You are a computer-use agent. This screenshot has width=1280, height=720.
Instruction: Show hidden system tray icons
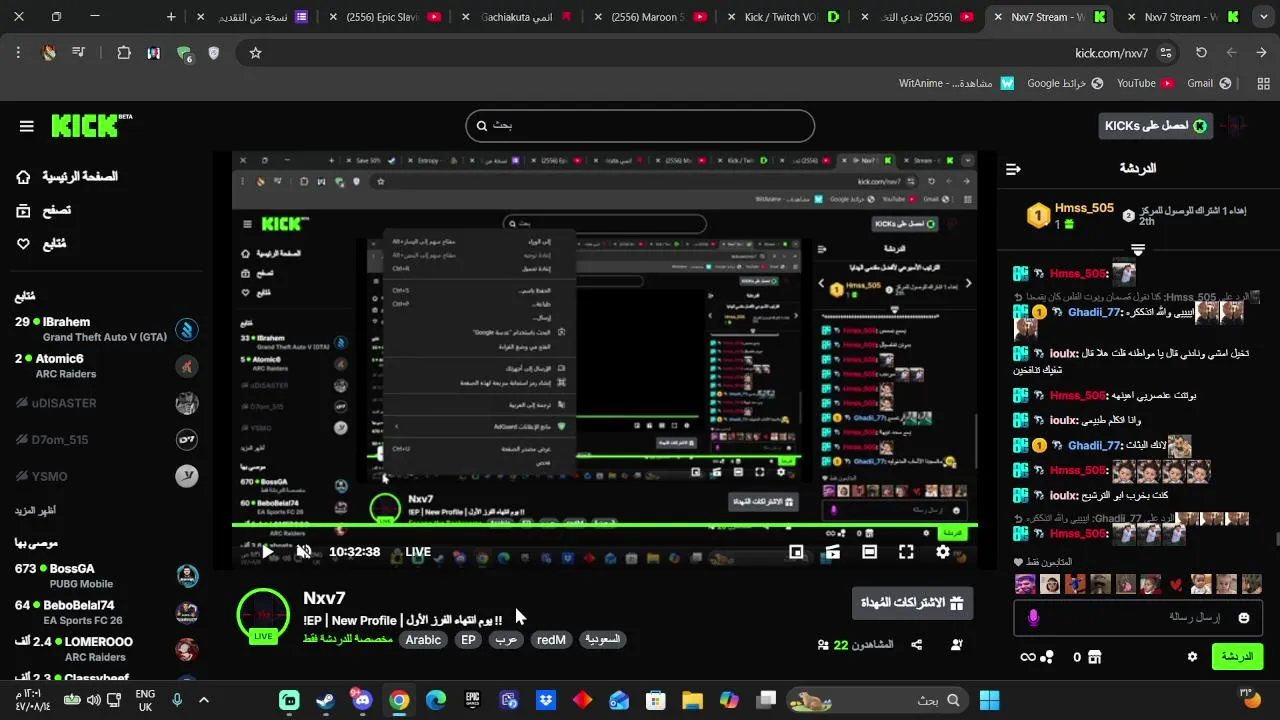204,700
